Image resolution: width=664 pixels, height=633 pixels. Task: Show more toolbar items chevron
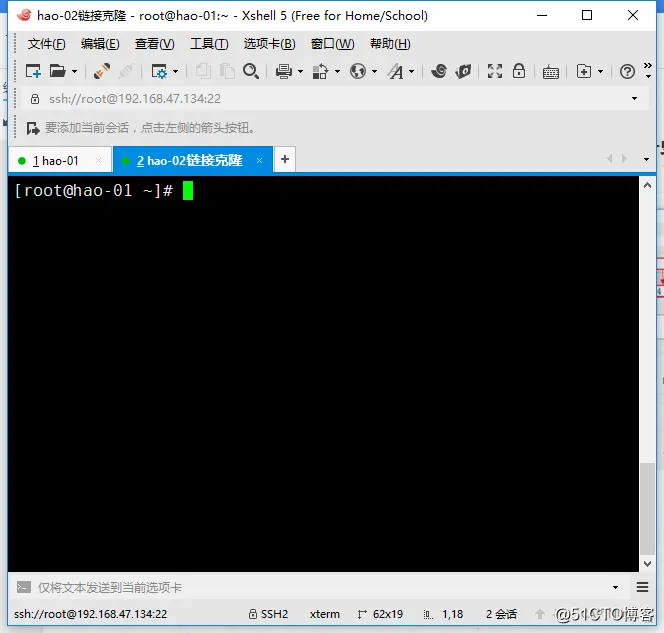pos(647,66)
